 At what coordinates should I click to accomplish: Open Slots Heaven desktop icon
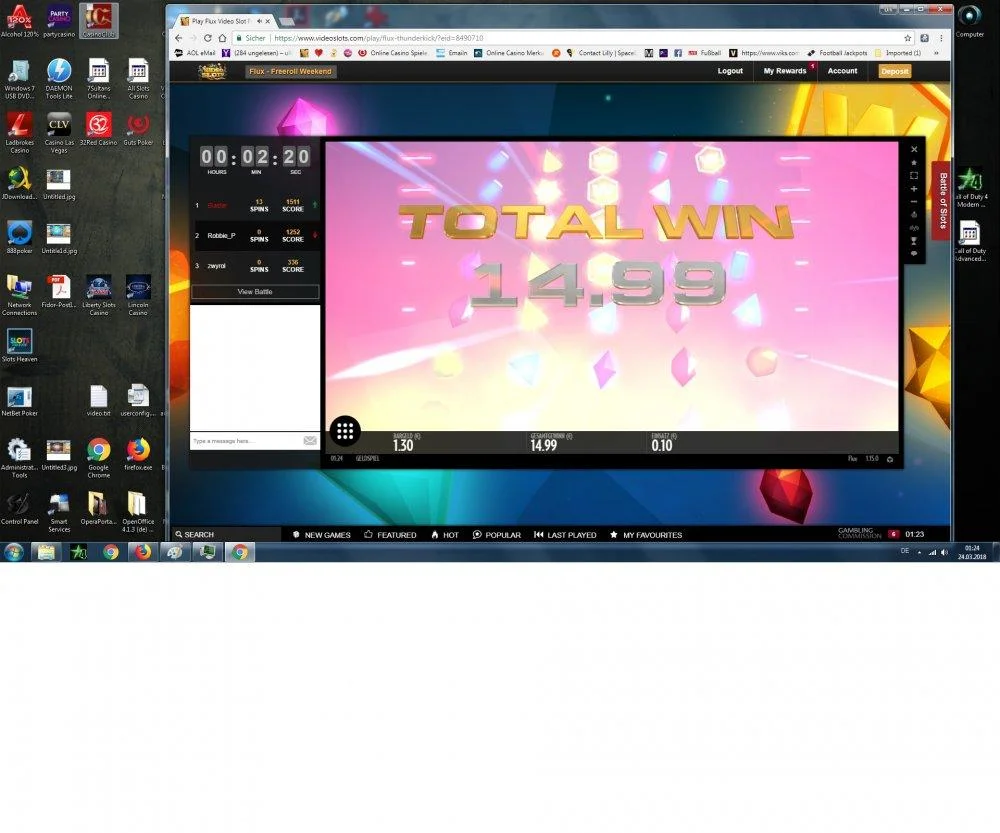click(x=19, y=346)
